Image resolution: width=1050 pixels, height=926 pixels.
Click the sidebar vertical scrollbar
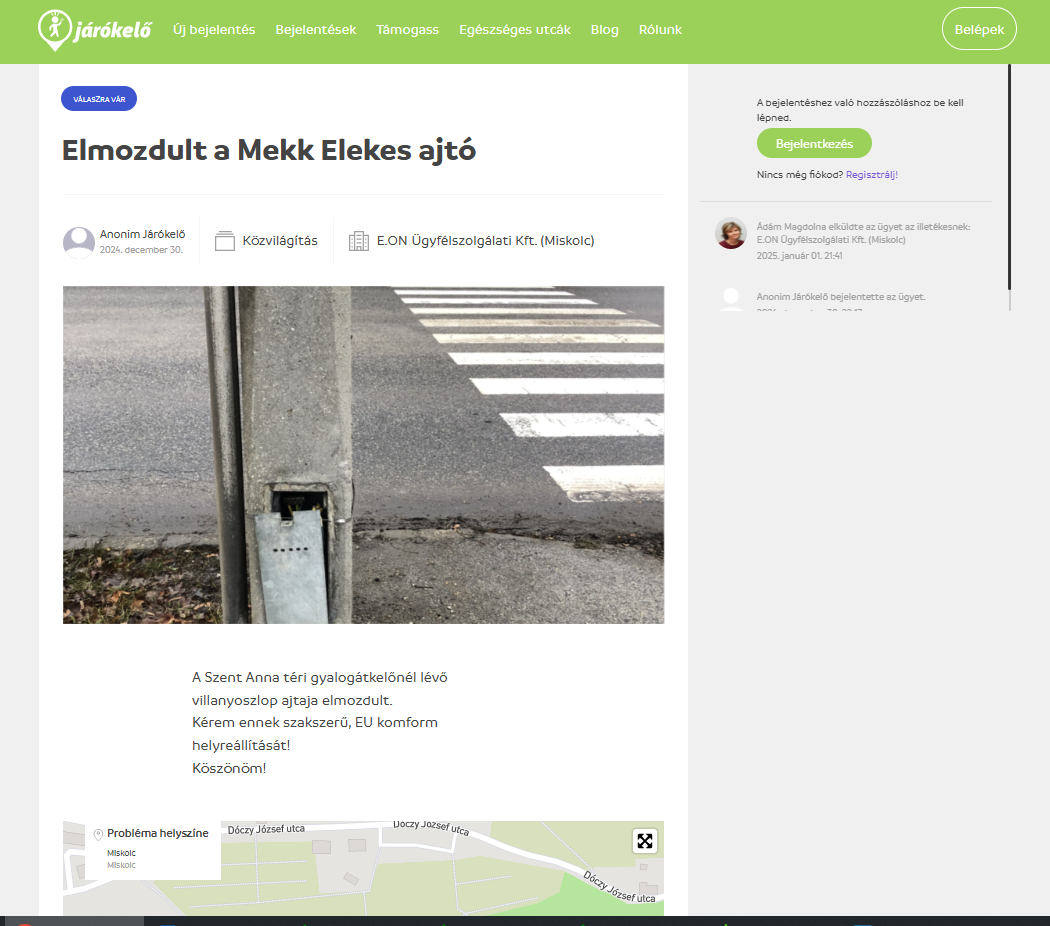click(1009, 180)
